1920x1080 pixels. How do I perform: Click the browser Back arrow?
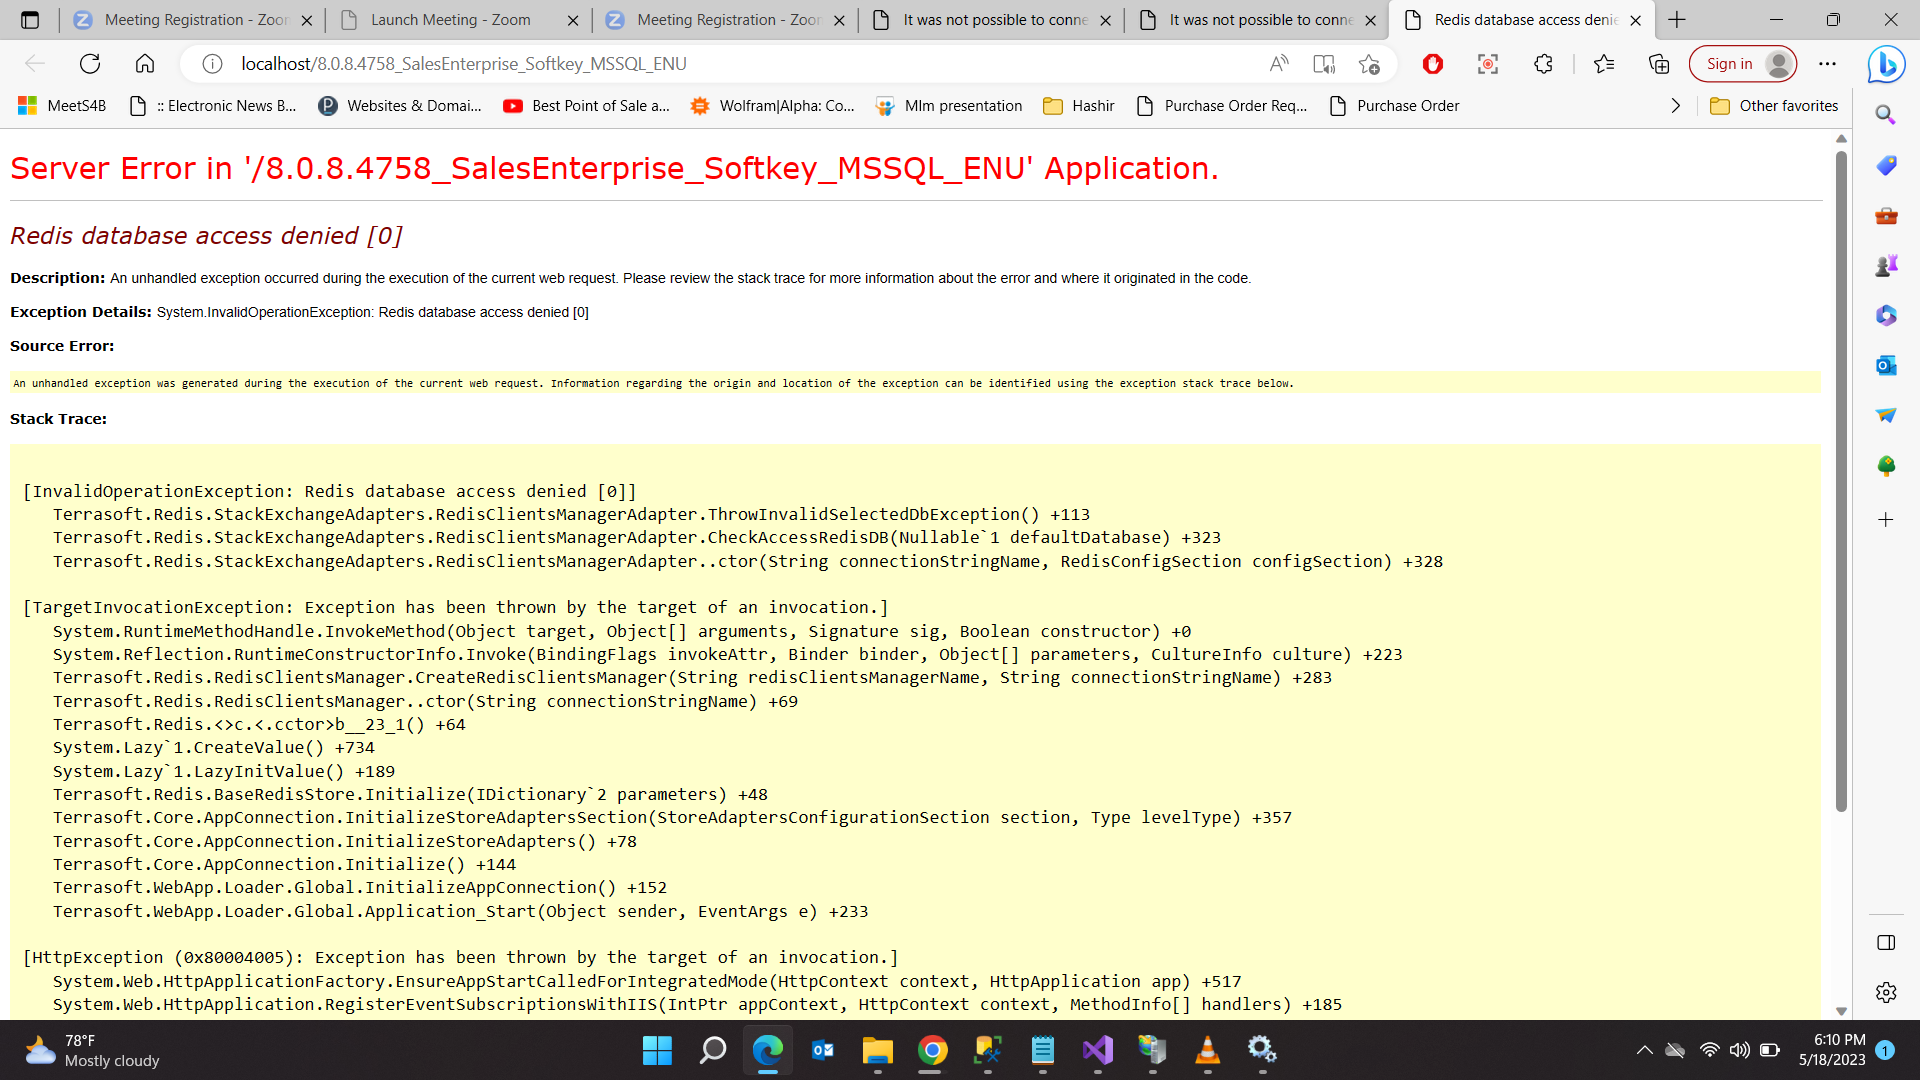pyautogui.click(x=35, y=64)
